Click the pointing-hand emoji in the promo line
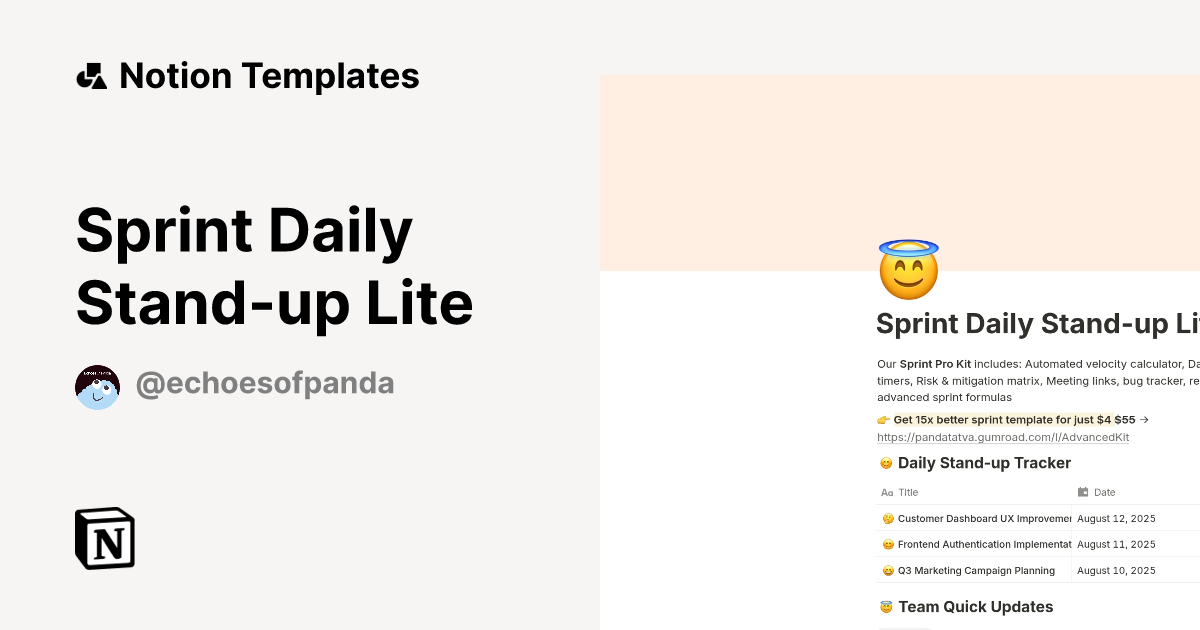This screenshot has height=630, width=1200. tap(884, 420)
